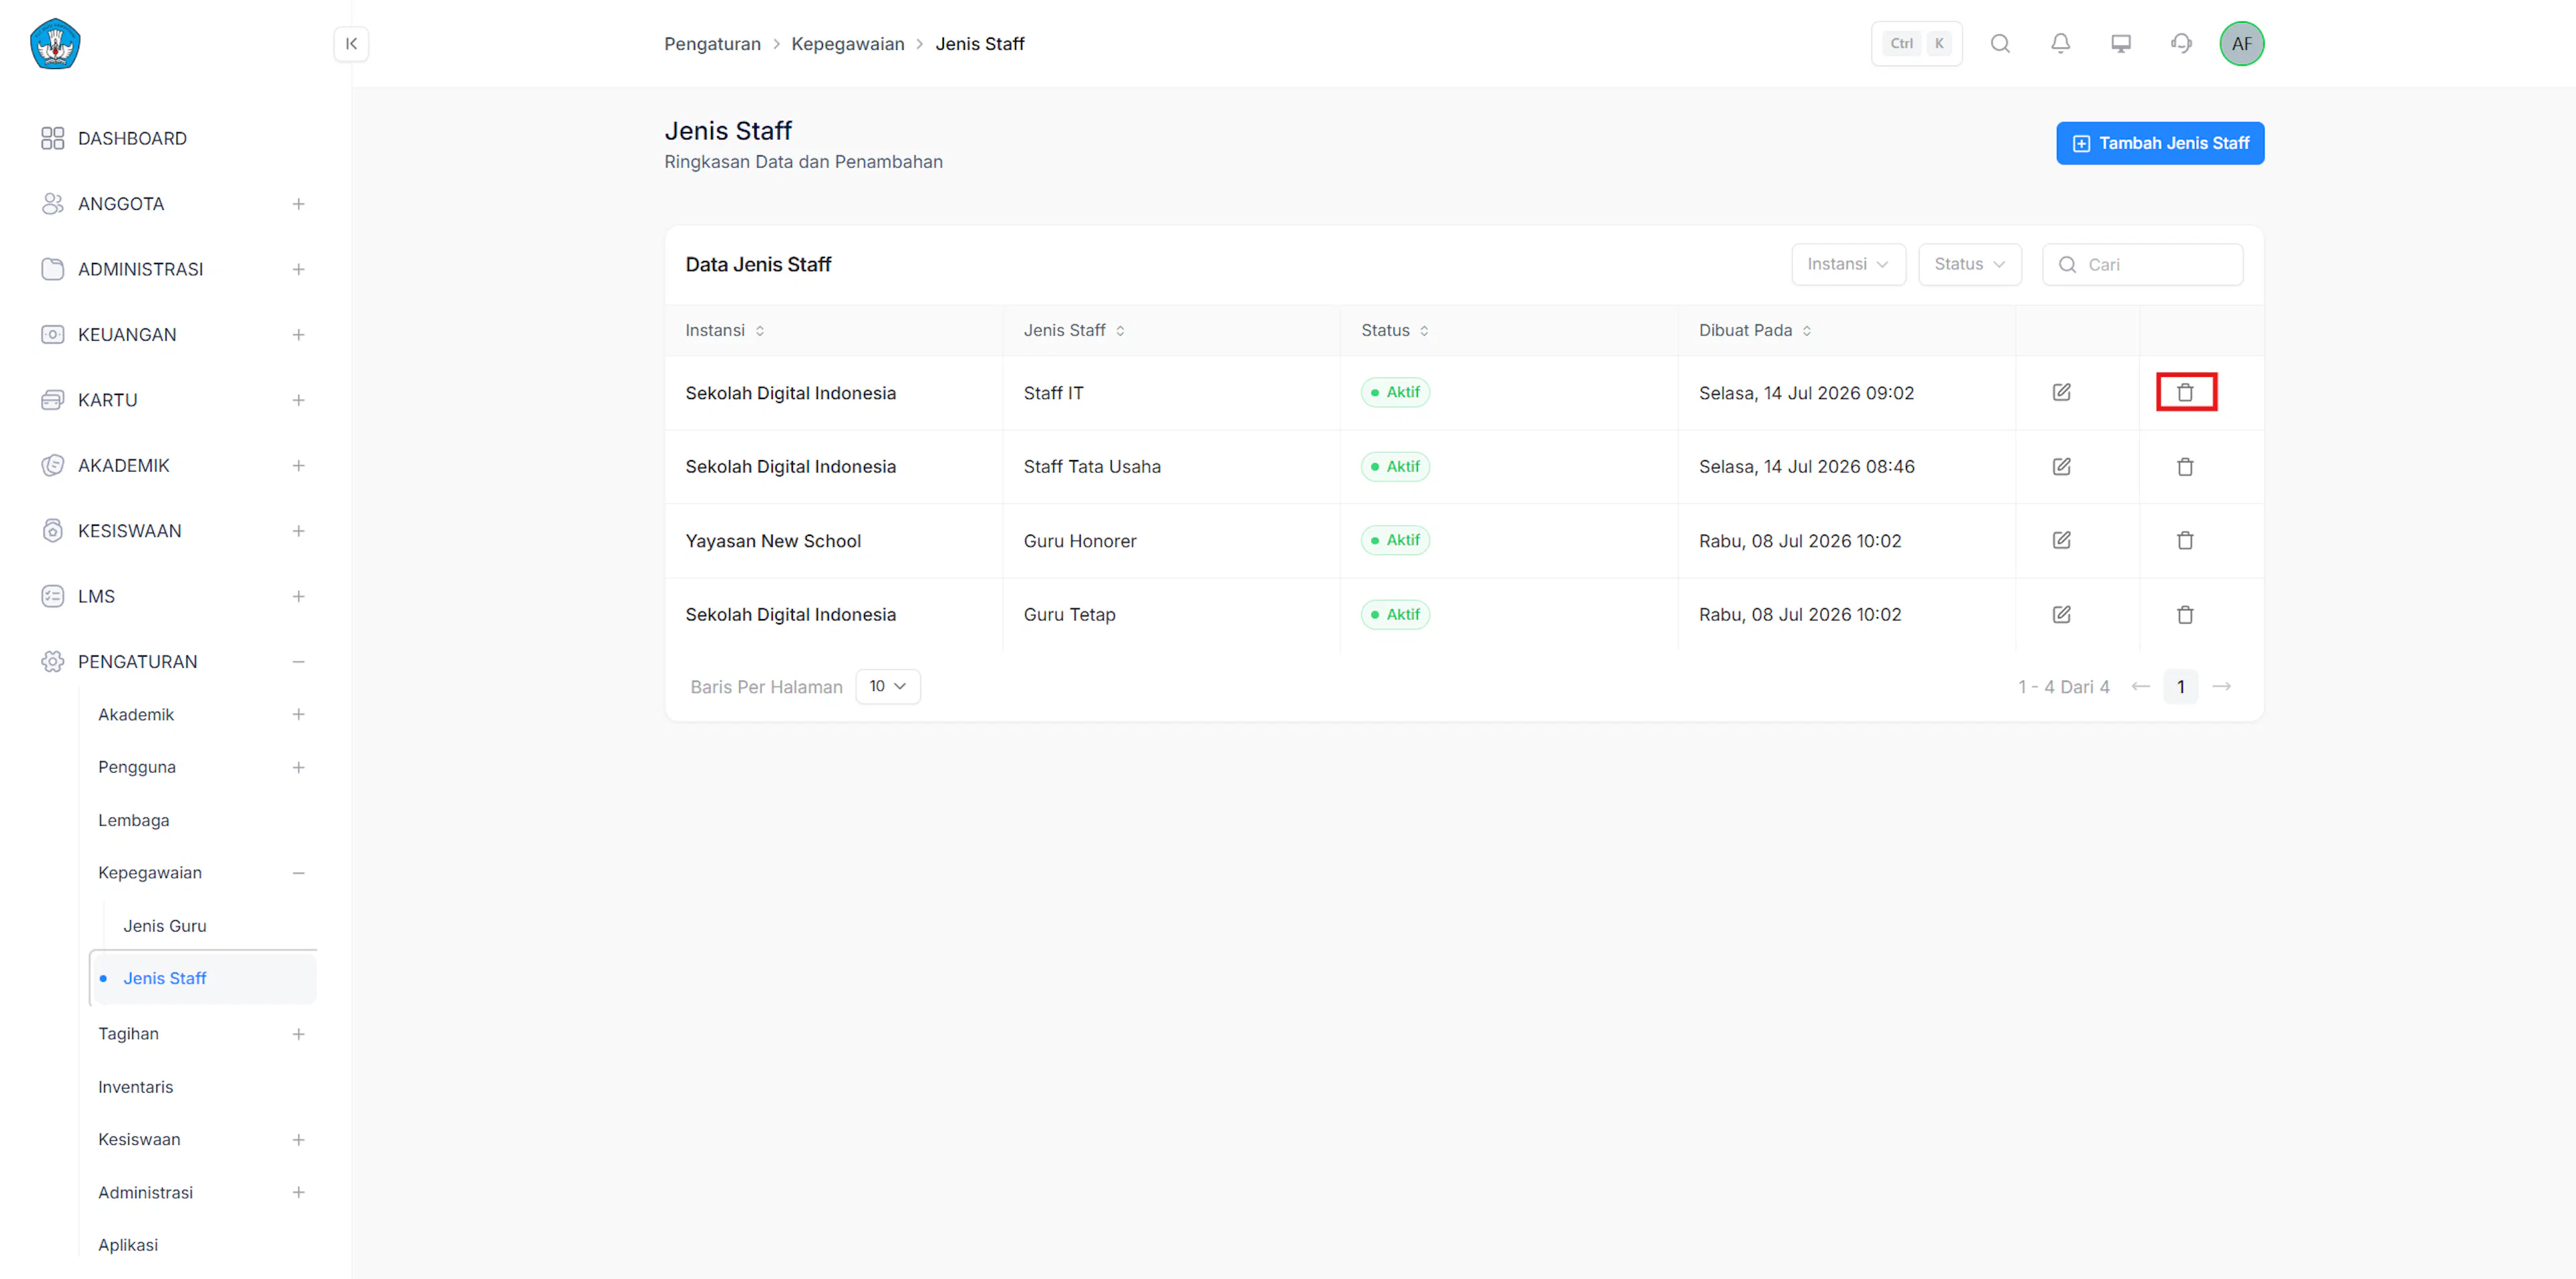Click the Kartu card icon
Screen dimensions: 2576x1279
pos(52,400)
